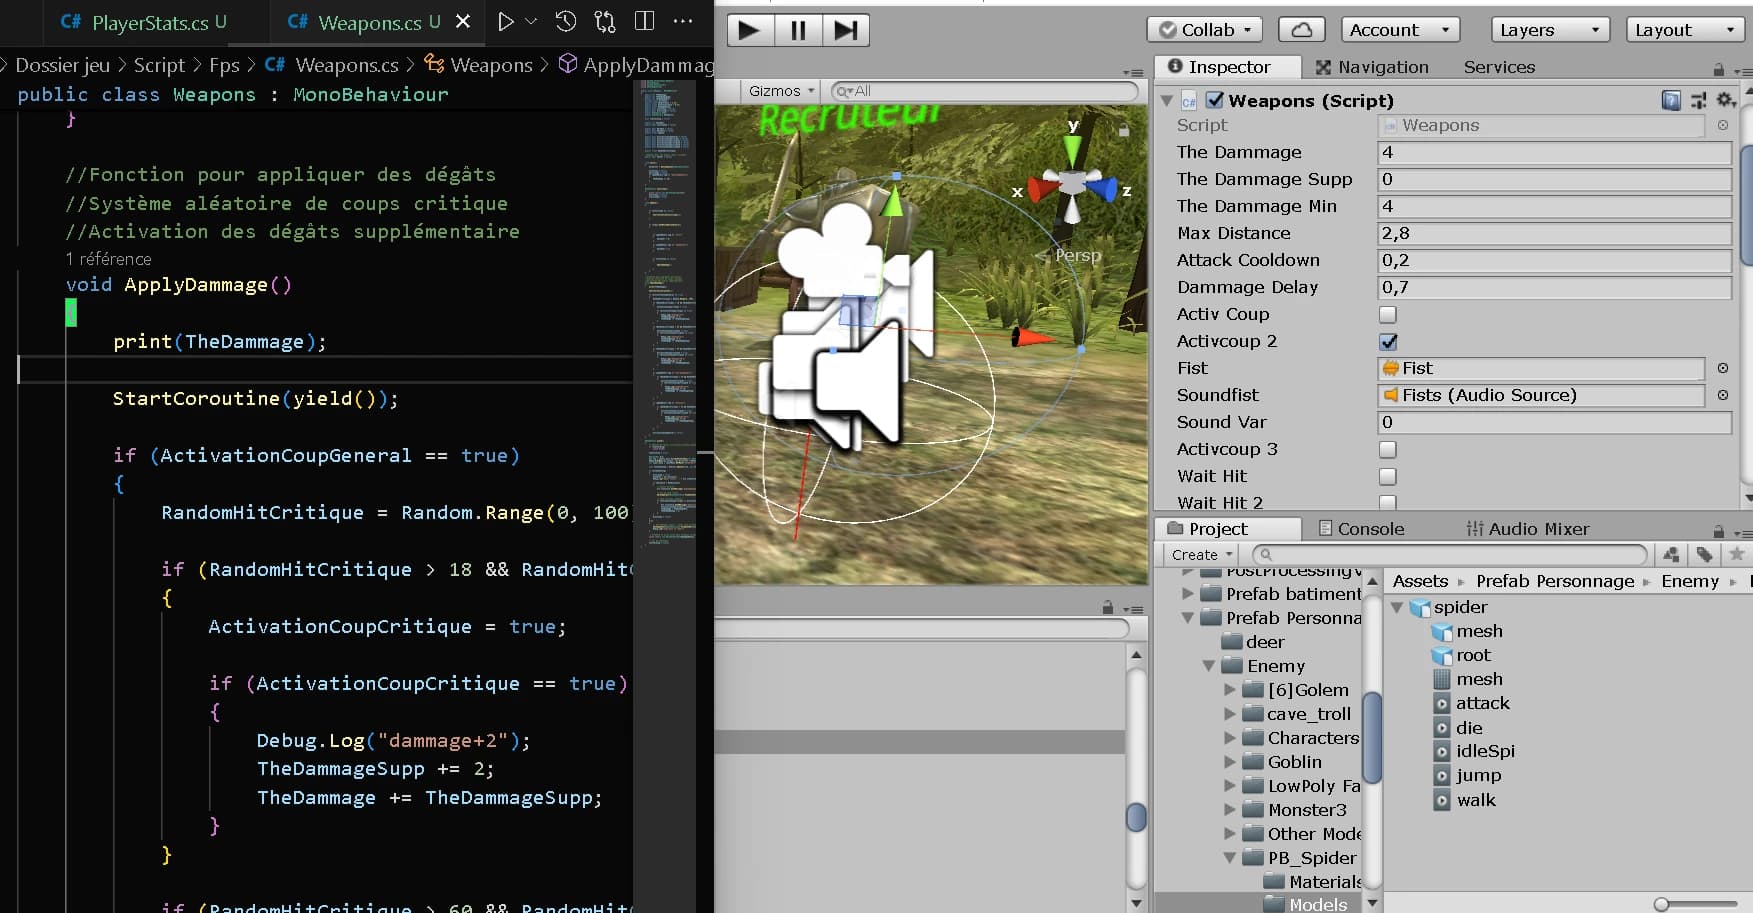
Task: Switch to the Audio Mixer tab
Action: [x=1528, y=529]
